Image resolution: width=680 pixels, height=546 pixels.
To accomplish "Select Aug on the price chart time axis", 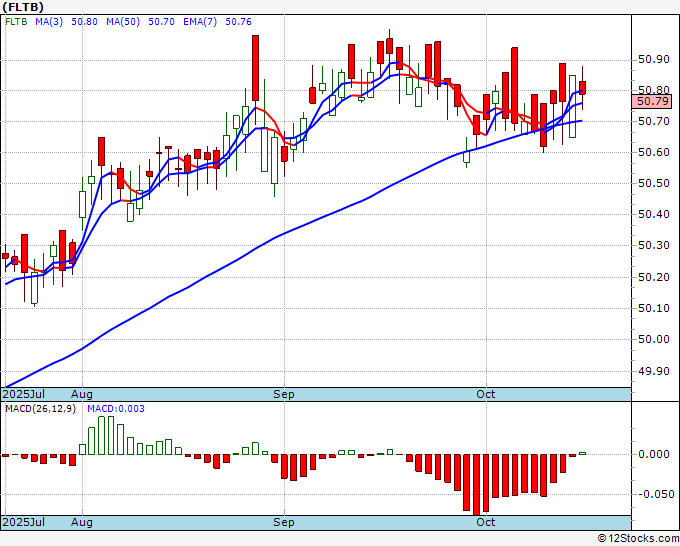I will 82,394.
